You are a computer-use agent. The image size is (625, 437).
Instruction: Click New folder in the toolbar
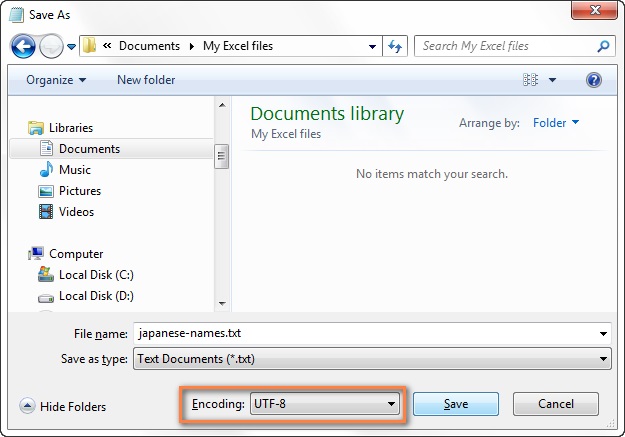pos(146,79)
